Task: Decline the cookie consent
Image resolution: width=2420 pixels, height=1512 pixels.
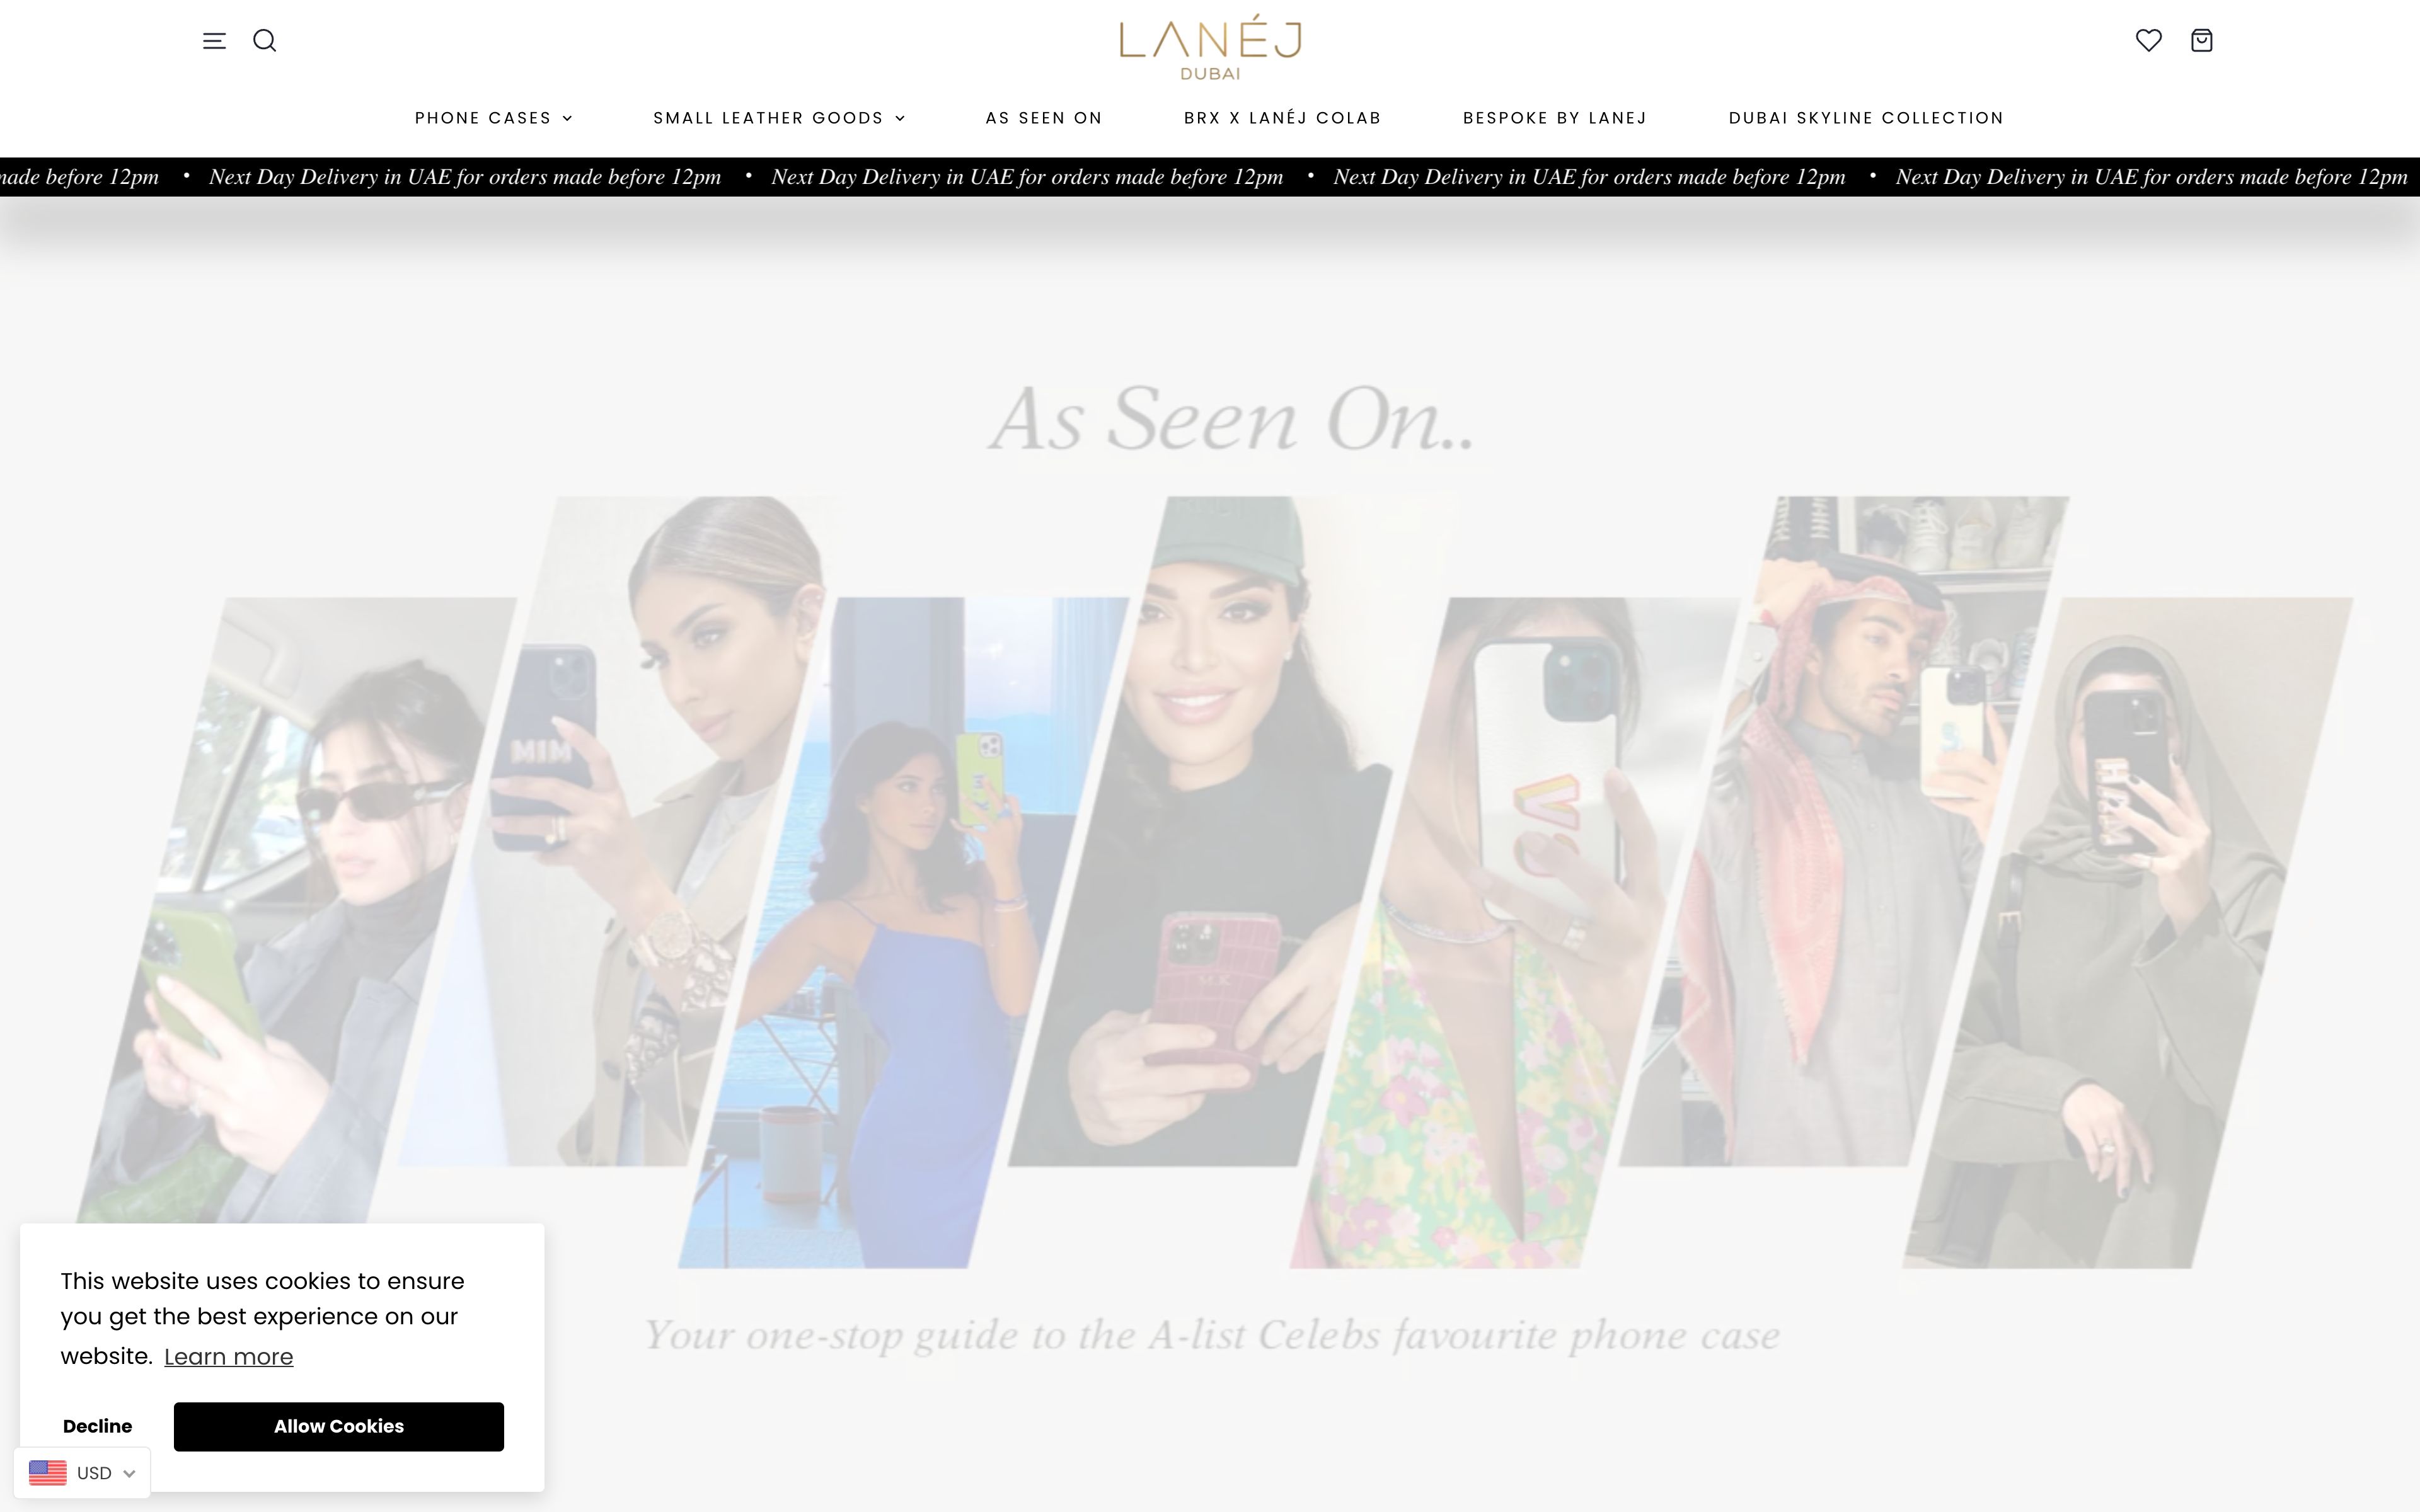Action: pos(97,1426)
